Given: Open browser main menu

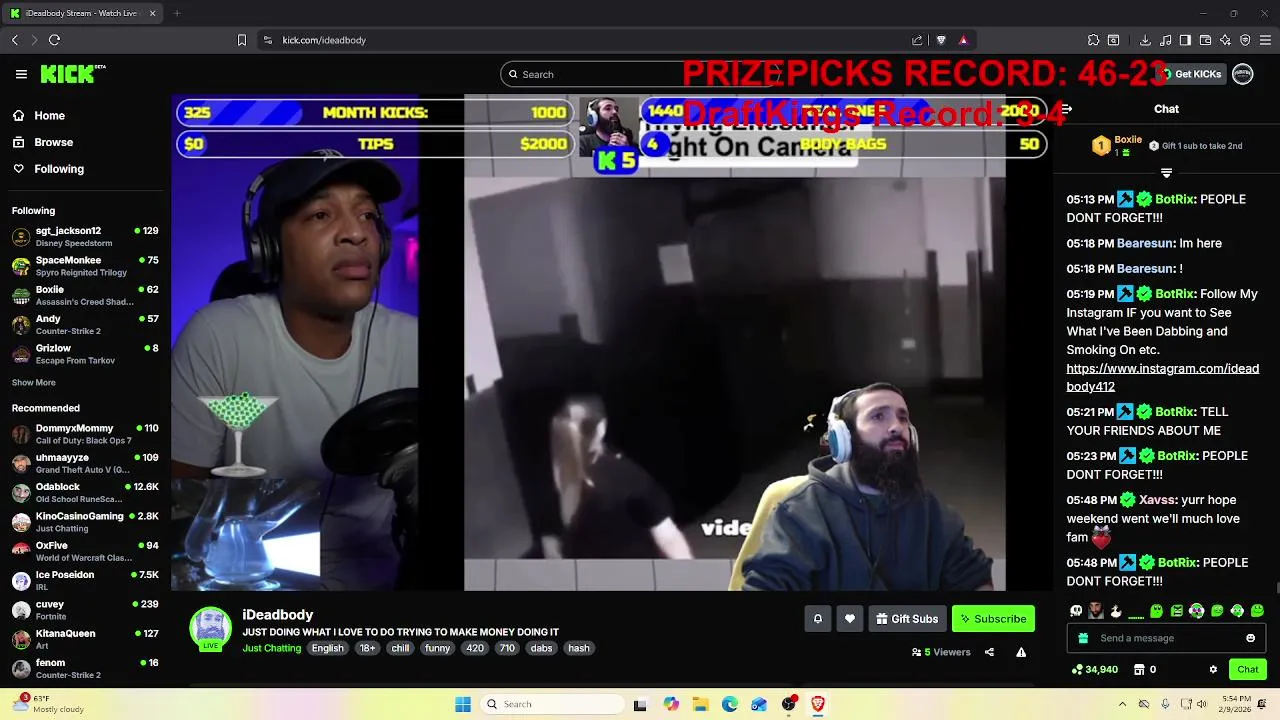Looking at the screenshot, I should pyautogui.click(x=1265, y=40).
